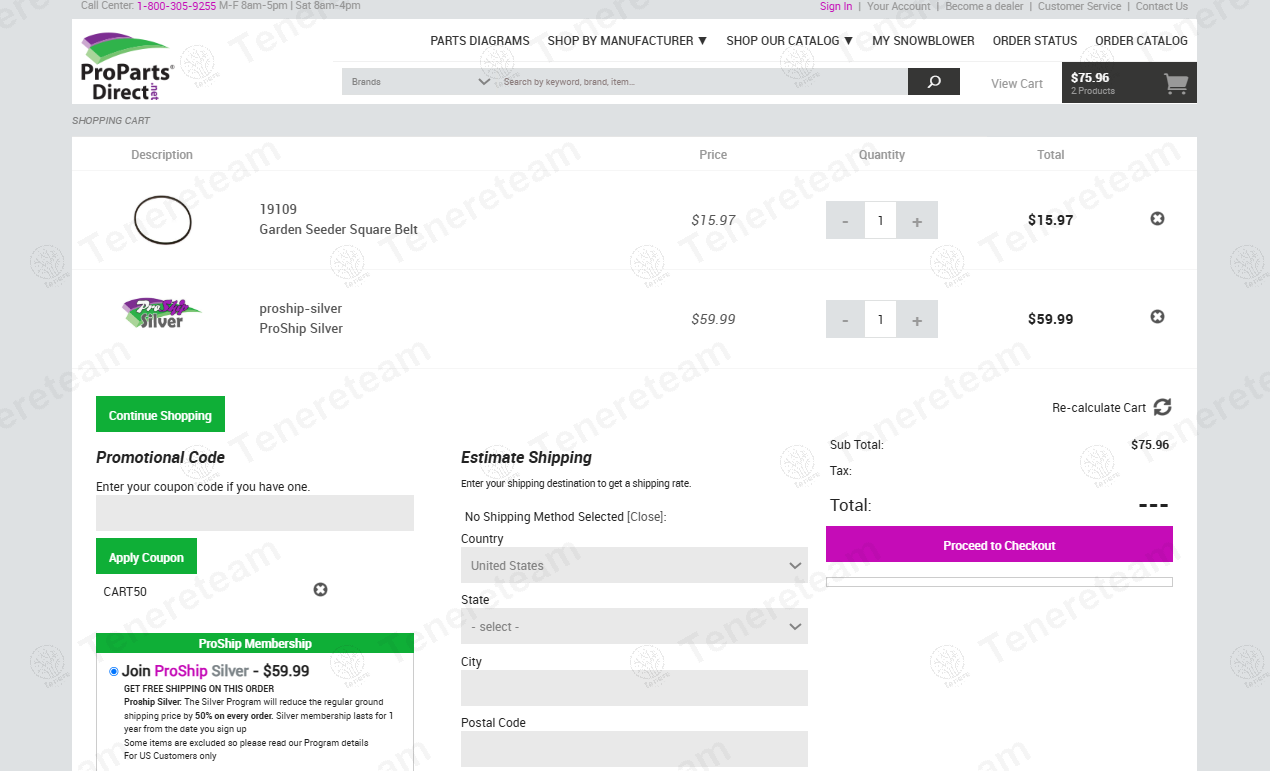Click the ProParts Direct logo
Screen dimensions: 1270x771
pos(127,66)
